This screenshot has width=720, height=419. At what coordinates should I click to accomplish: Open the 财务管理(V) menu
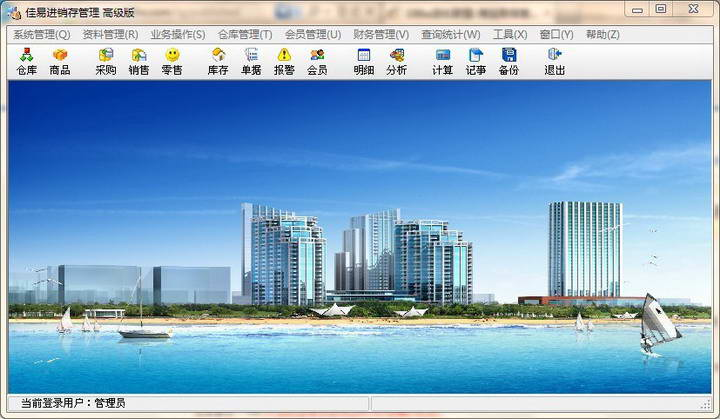point(381,34)
